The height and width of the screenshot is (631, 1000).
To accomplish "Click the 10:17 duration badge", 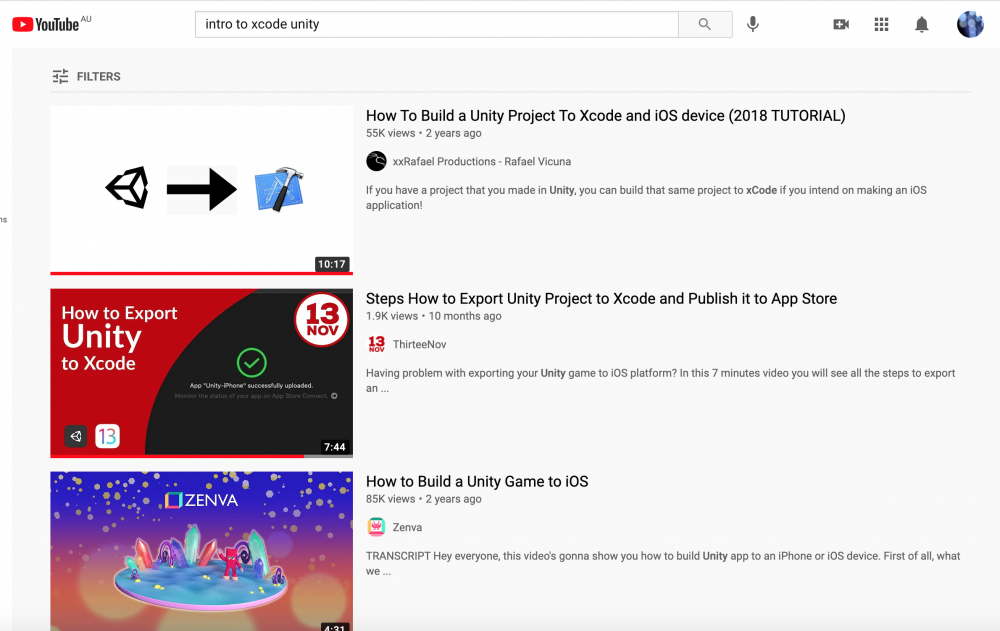I will (x=332, y=264).
